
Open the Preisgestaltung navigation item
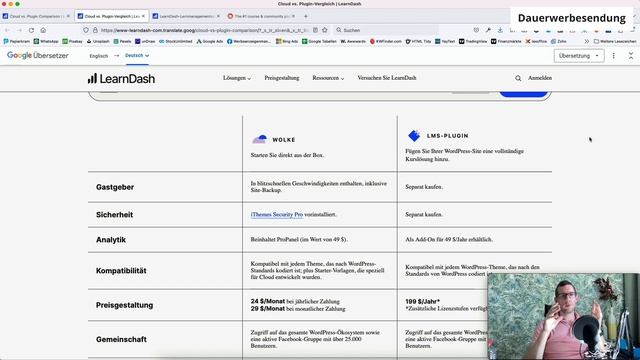pos(282,78)
